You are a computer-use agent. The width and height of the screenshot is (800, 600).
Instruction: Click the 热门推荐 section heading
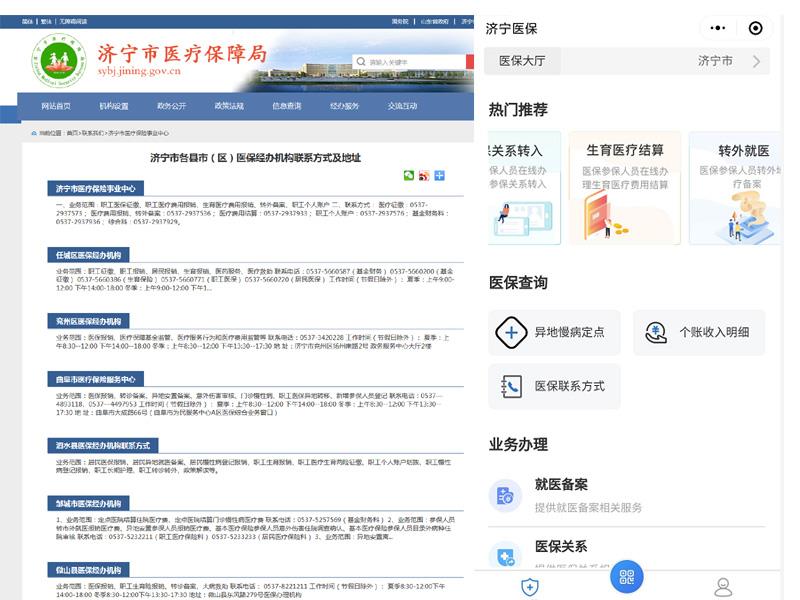coord(518,110)
